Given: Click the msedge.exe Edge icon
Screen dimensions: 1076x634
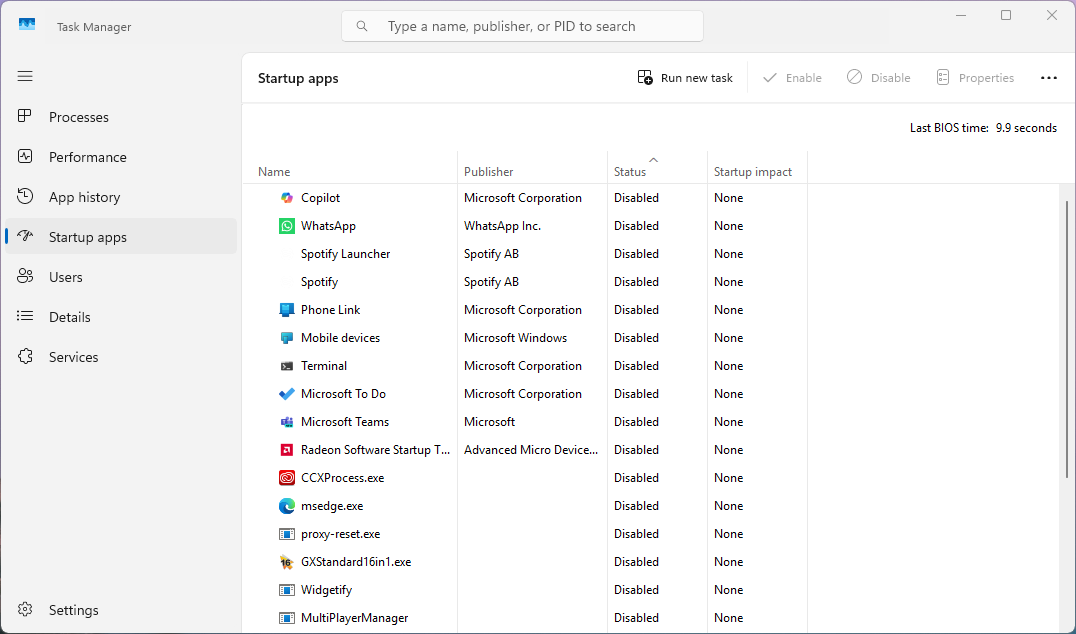Looking at the screenshot, I should 287,506.
